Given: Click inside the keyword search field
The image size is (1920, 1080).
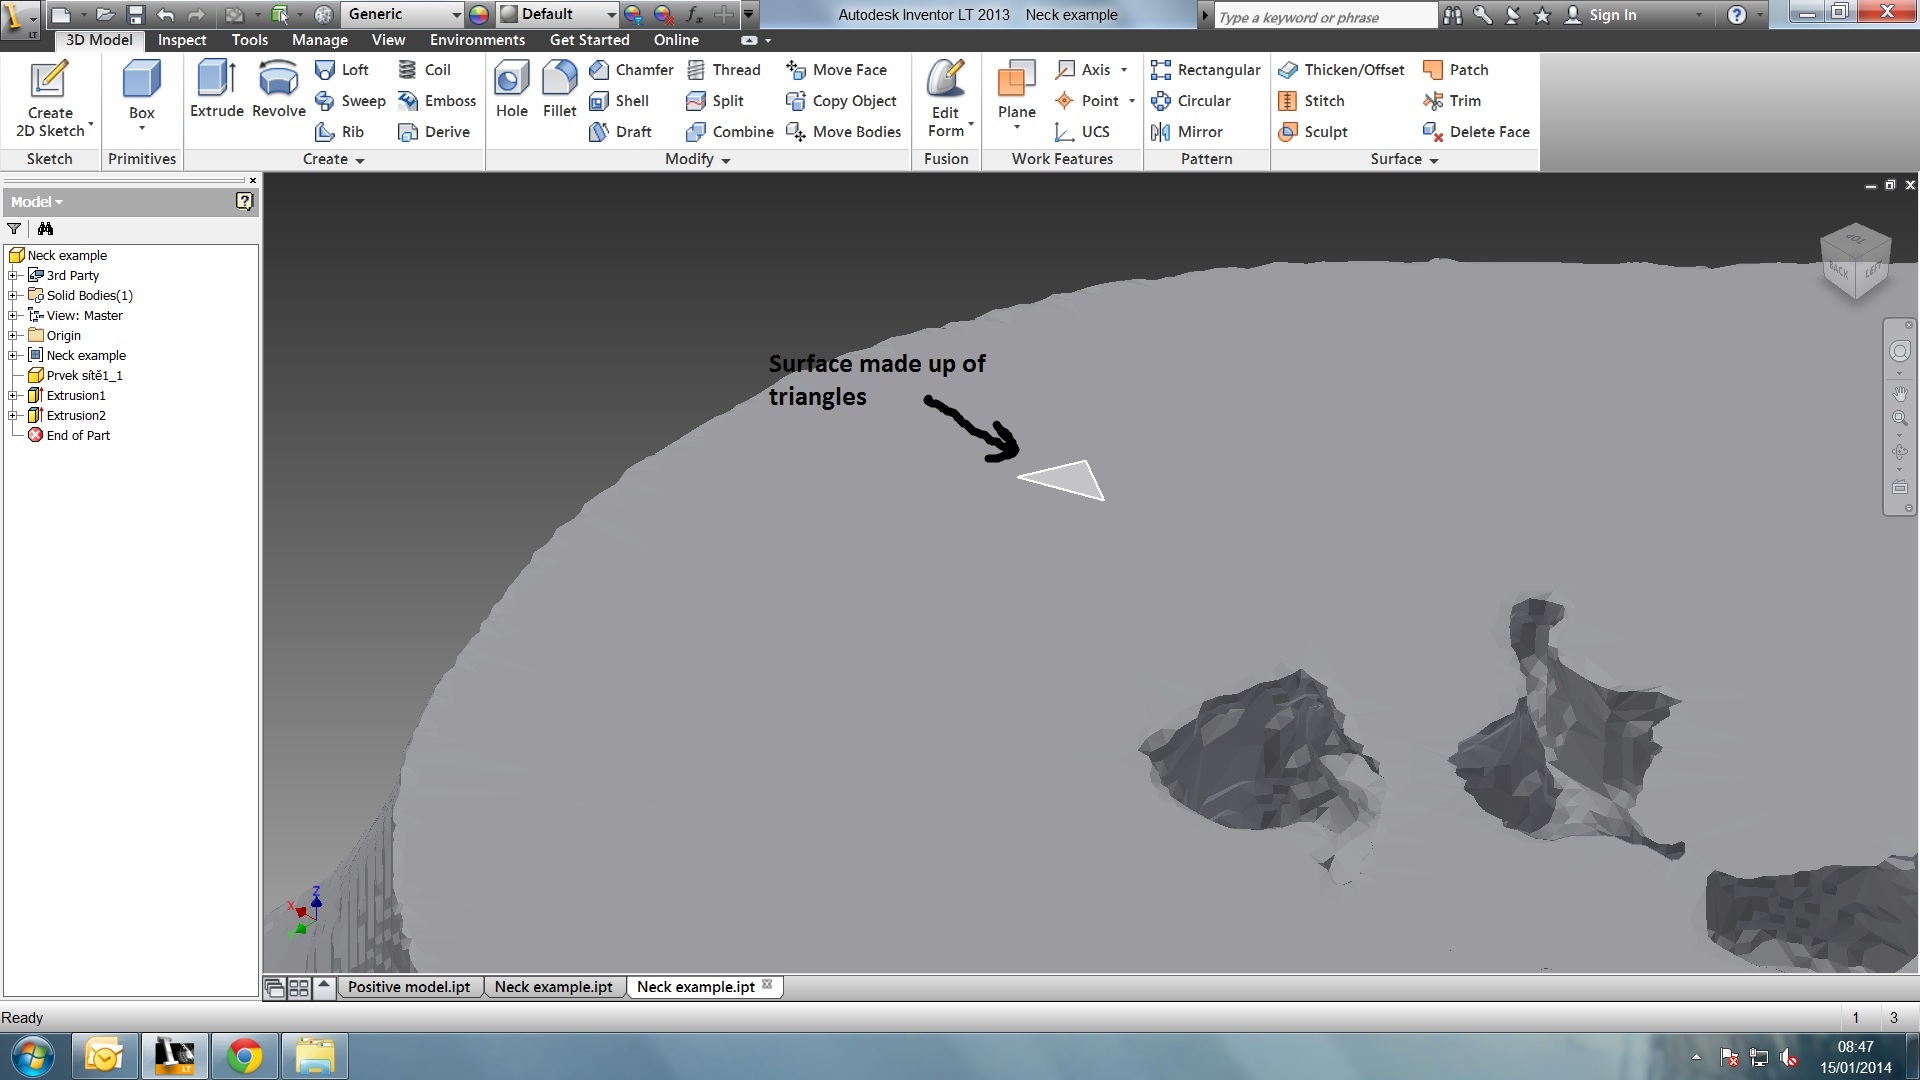Looking at the screenshot, I should pyautogui.click(x=1320, y=16).
